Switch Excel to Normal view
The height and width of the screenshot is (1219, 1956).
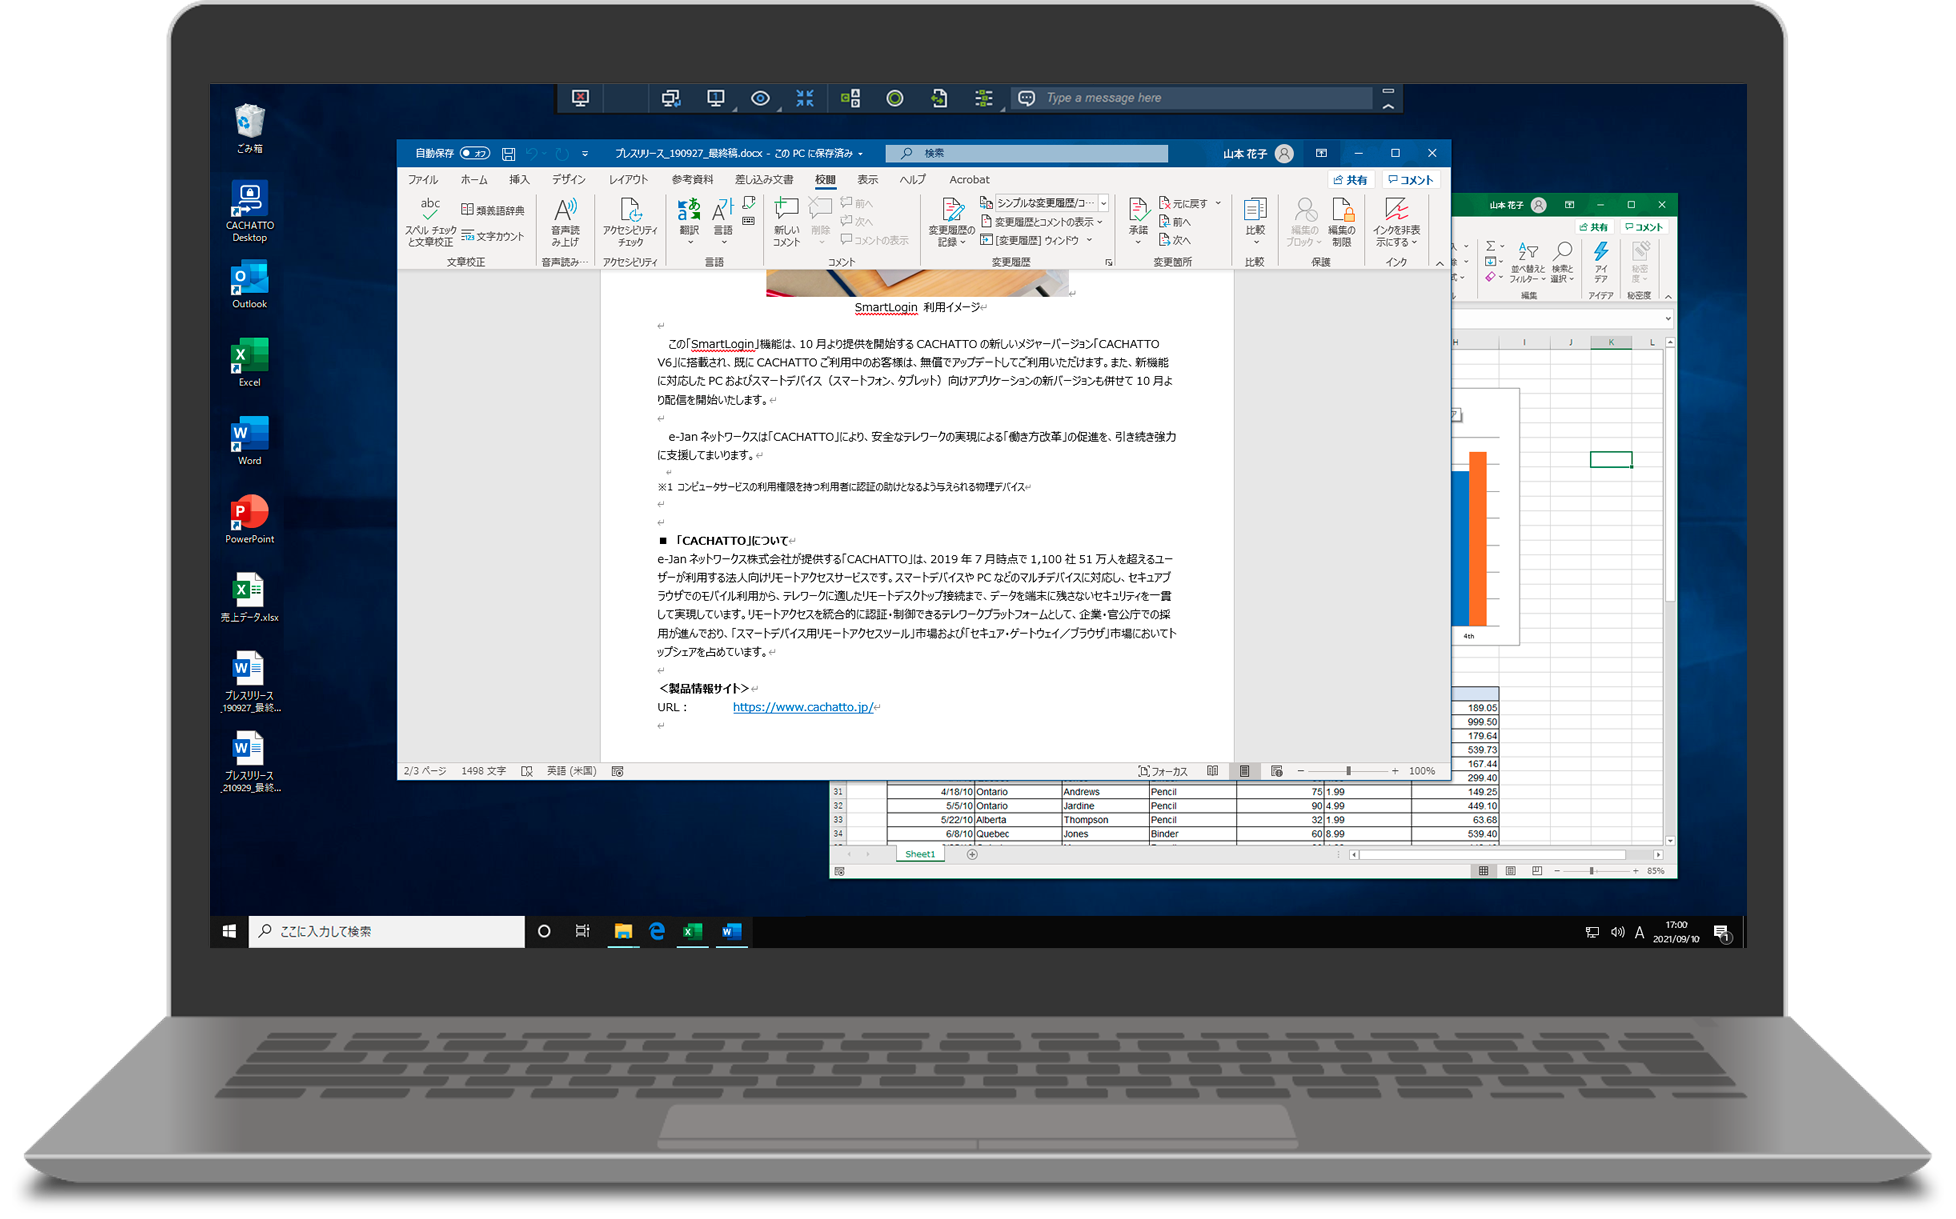(x=1483, y=871)
